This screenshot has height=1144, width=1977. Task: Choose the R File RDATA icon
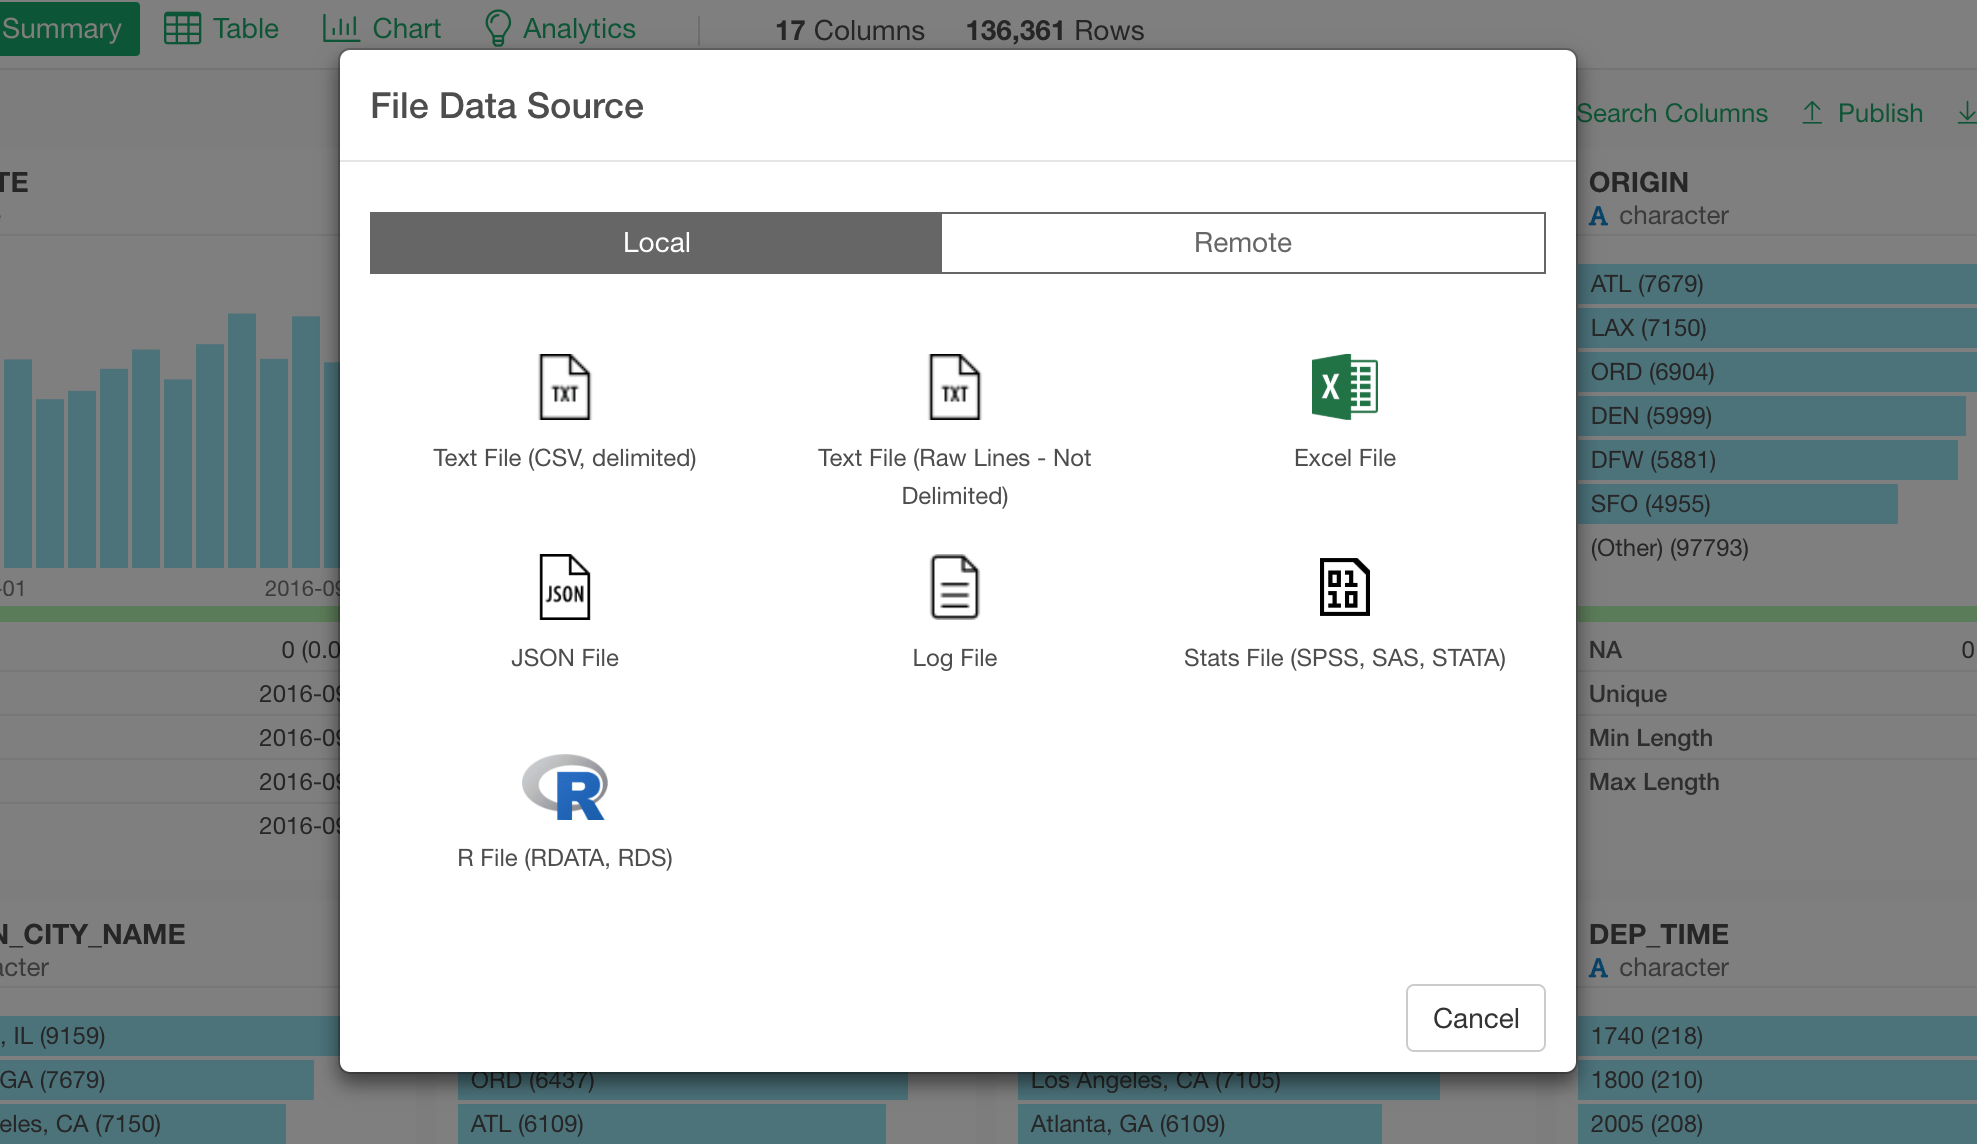[564, 787]
